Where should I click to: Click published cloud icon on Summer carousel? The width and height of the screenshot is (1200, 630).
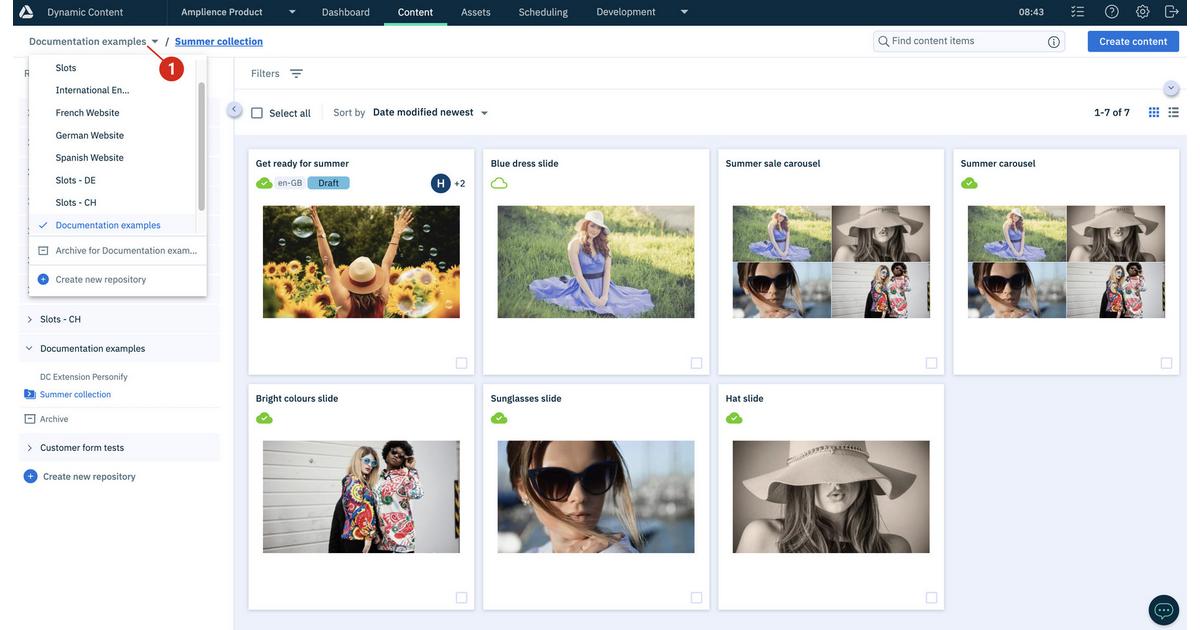pos(969,183)
